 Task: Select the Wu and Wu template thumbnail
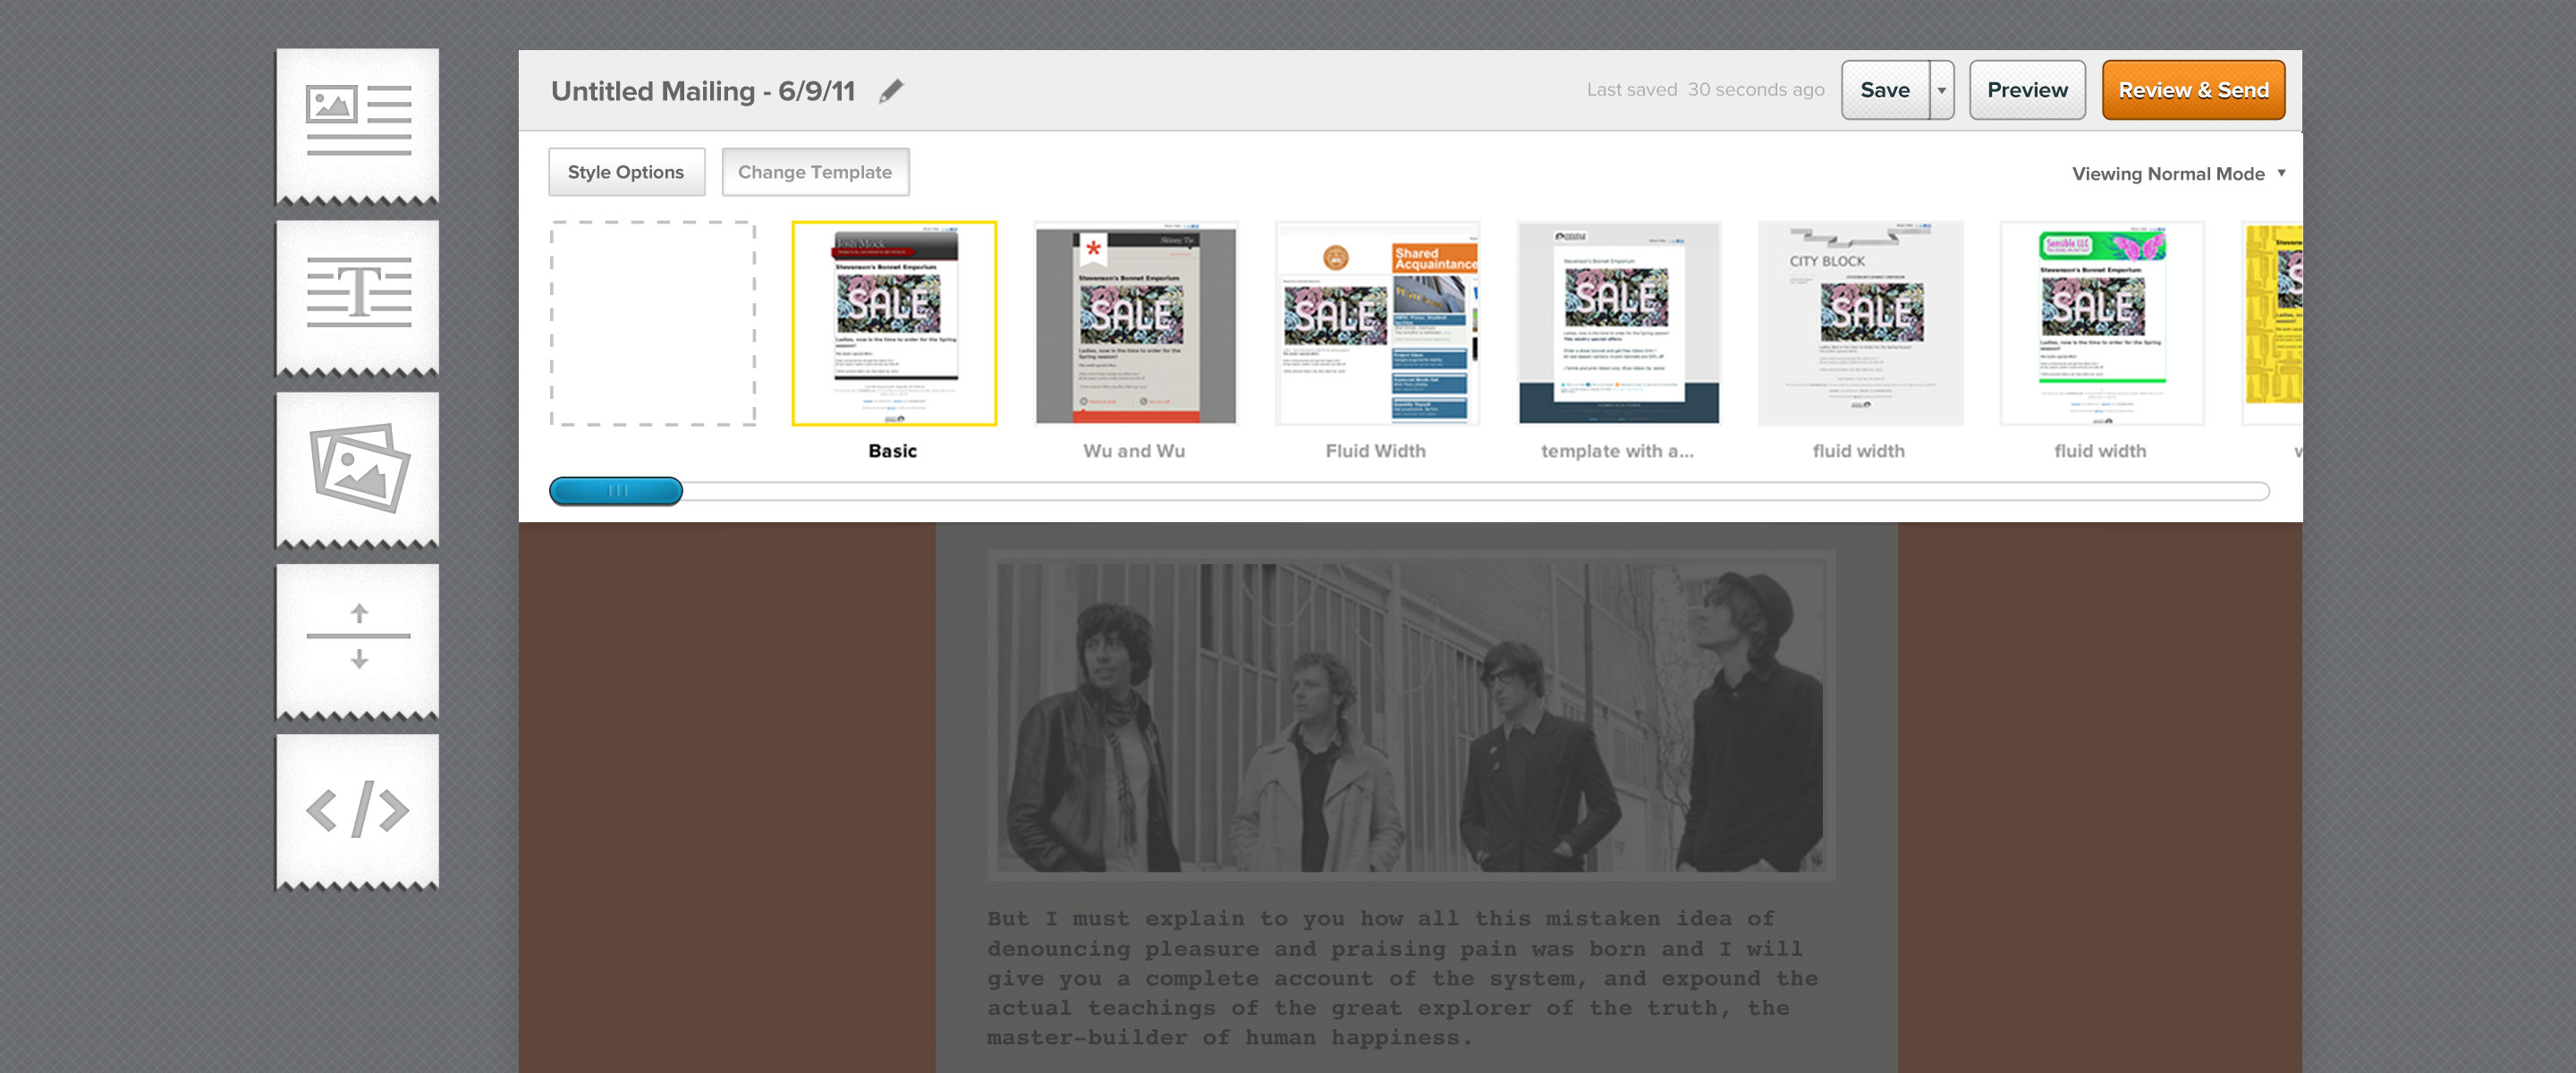[1135, 323]
